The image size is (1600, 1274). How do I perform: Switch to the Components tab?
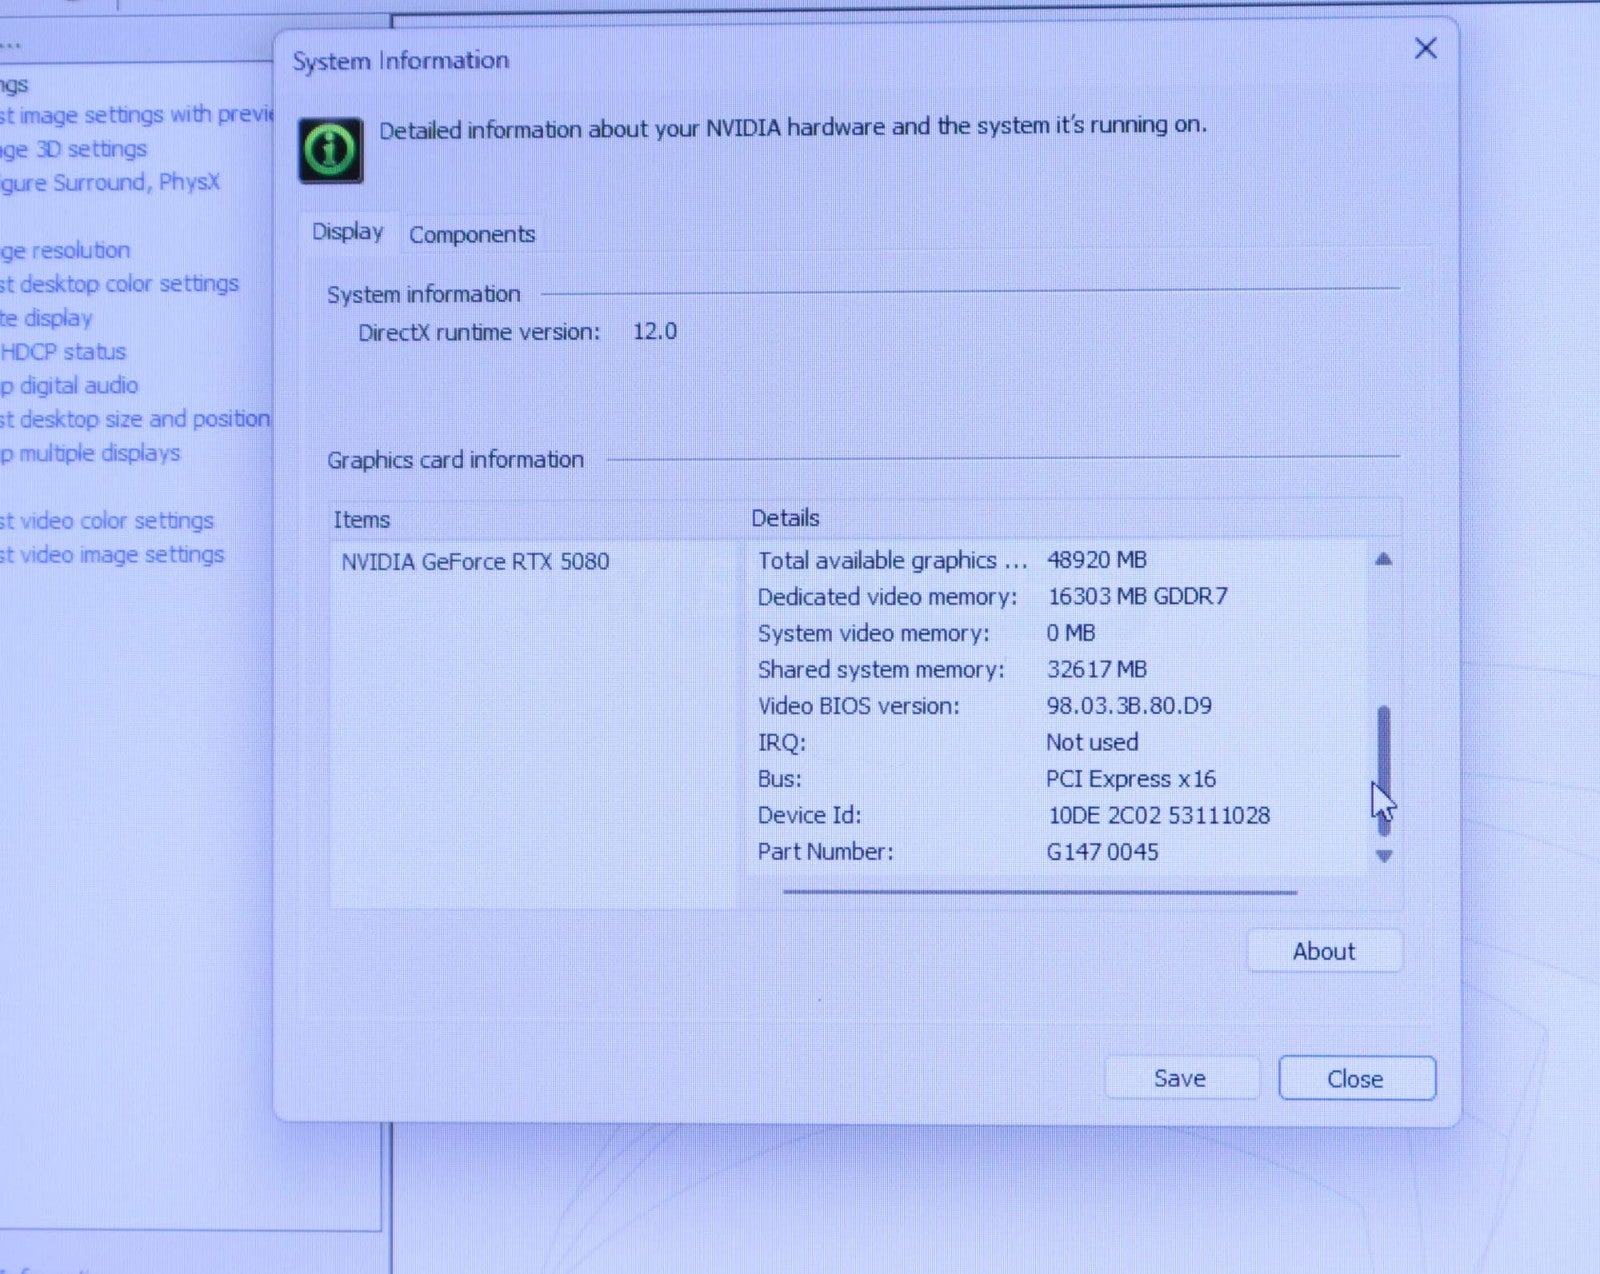coord(472,234)
